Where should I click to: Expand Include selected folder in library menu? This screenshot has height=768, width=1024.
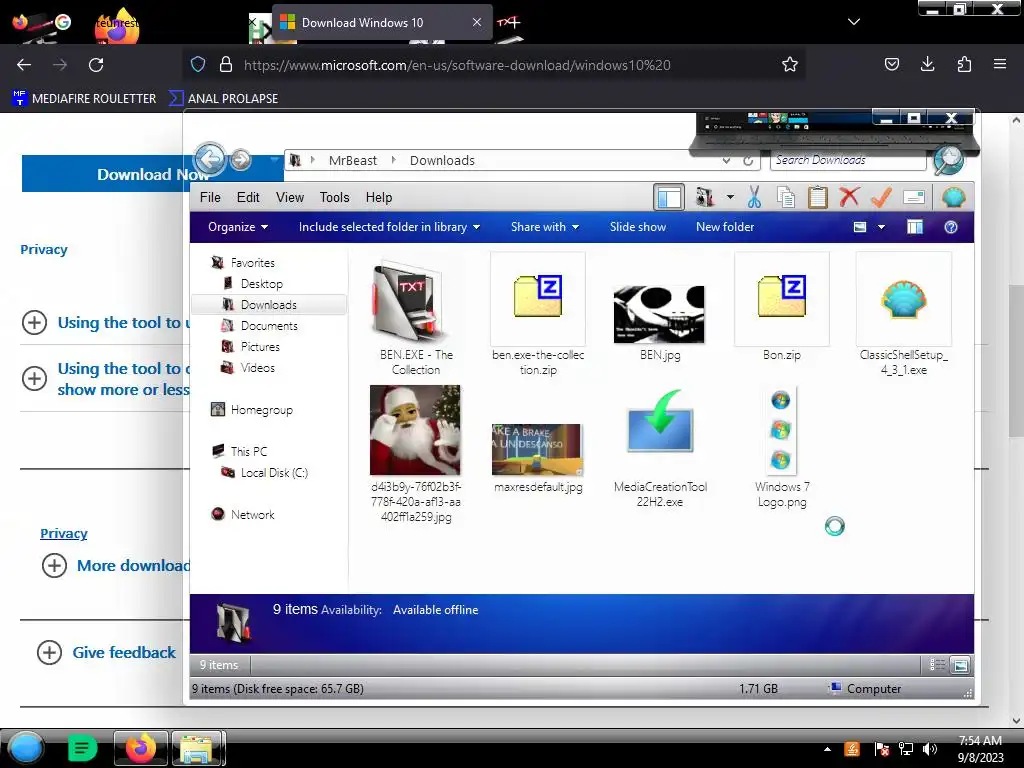pos(389,227)
